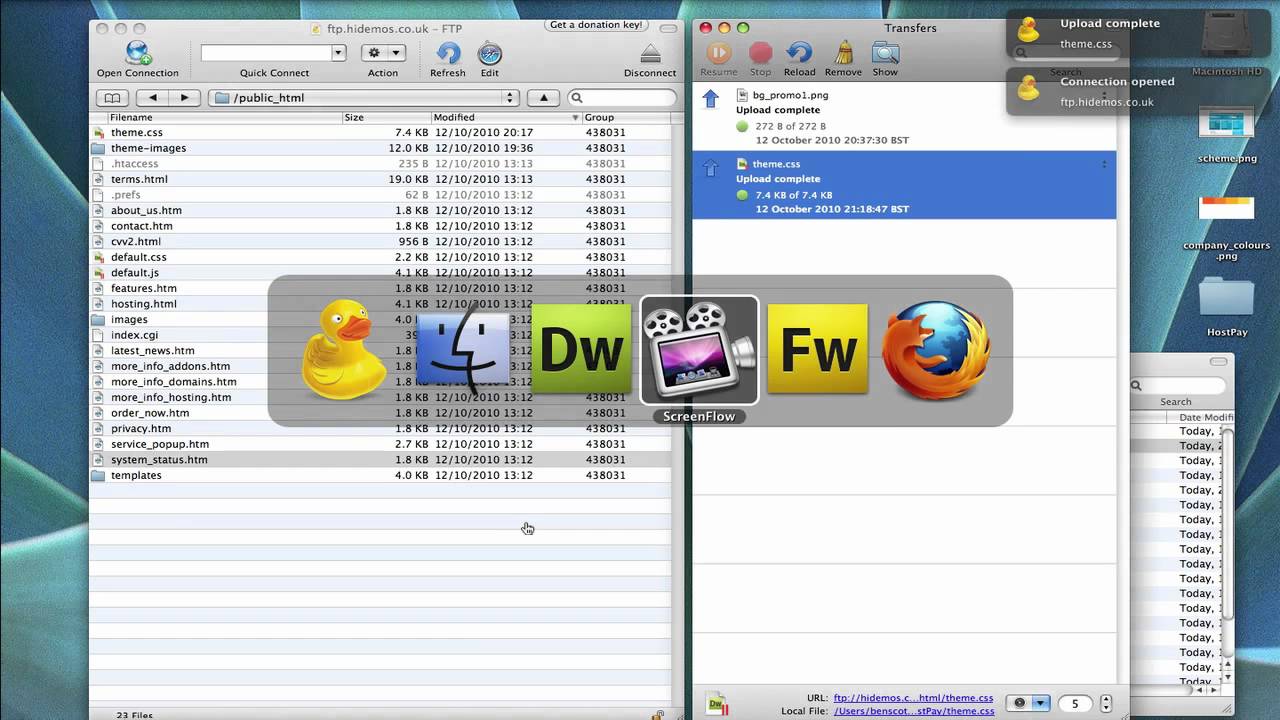This screenshot has width=1280, height=720.
Task: Switch to ScreenFlow in the app switcher
Action: pos(699,351)
